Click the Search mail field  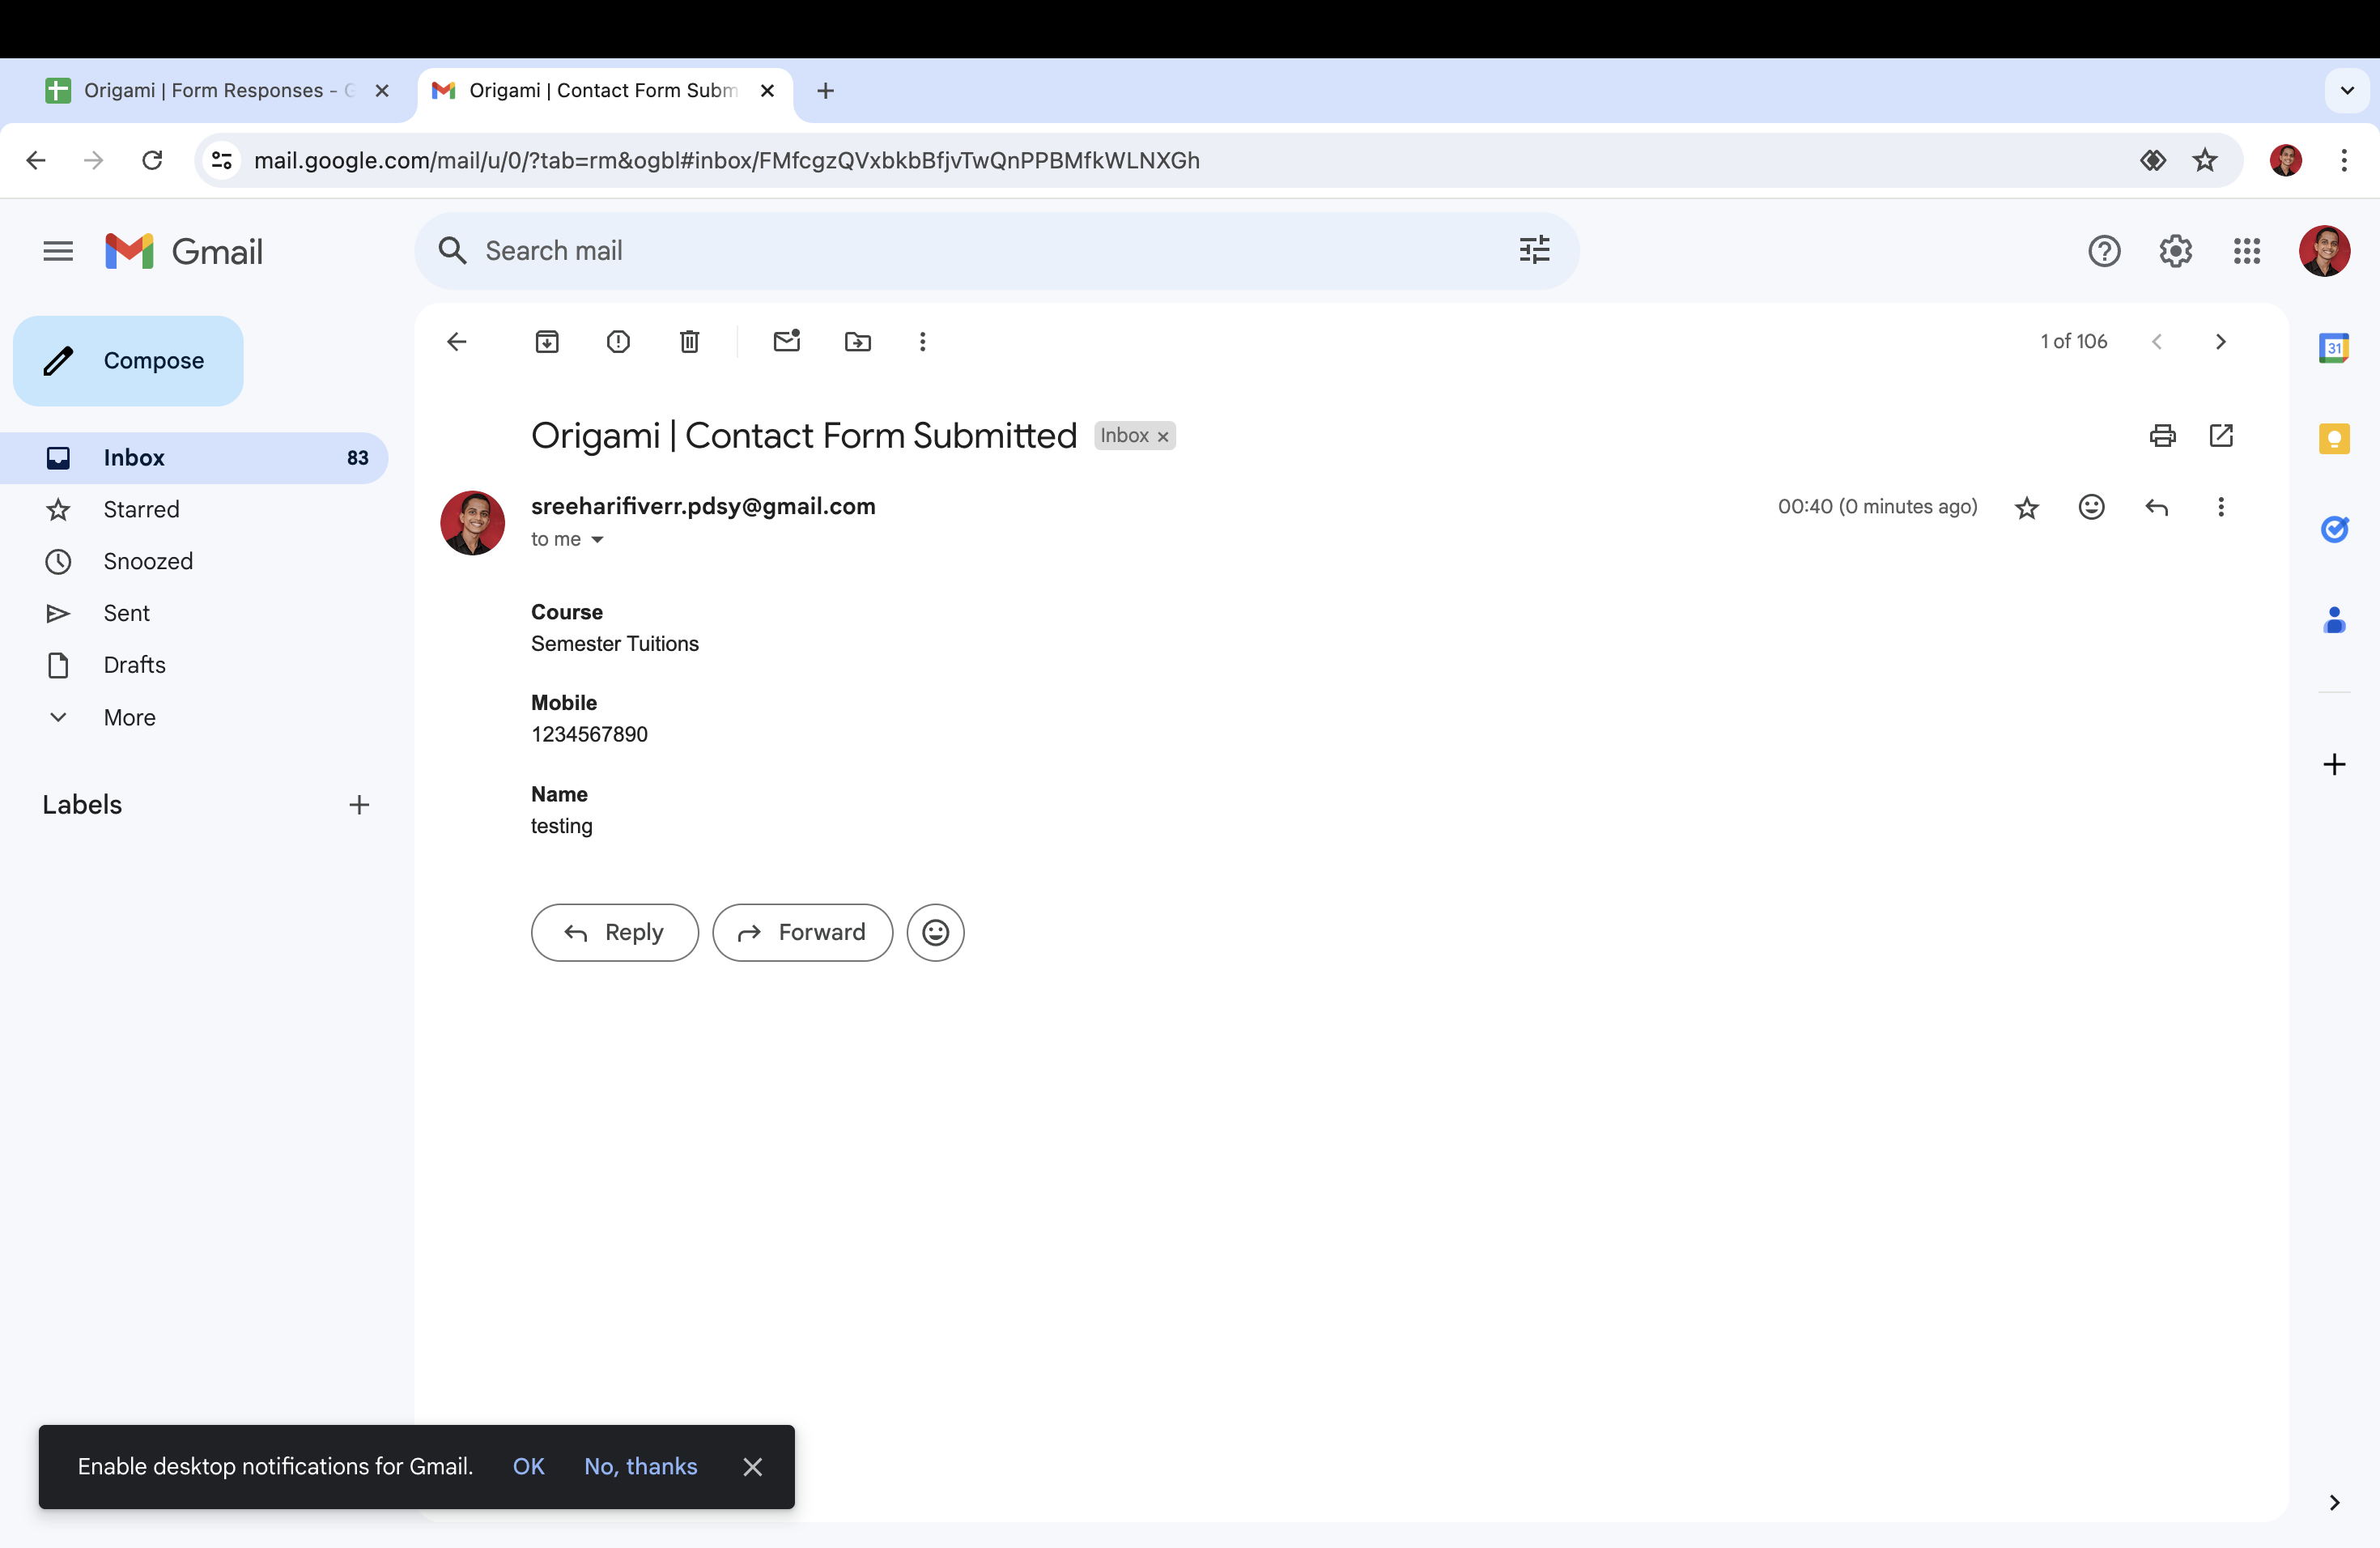980,251
